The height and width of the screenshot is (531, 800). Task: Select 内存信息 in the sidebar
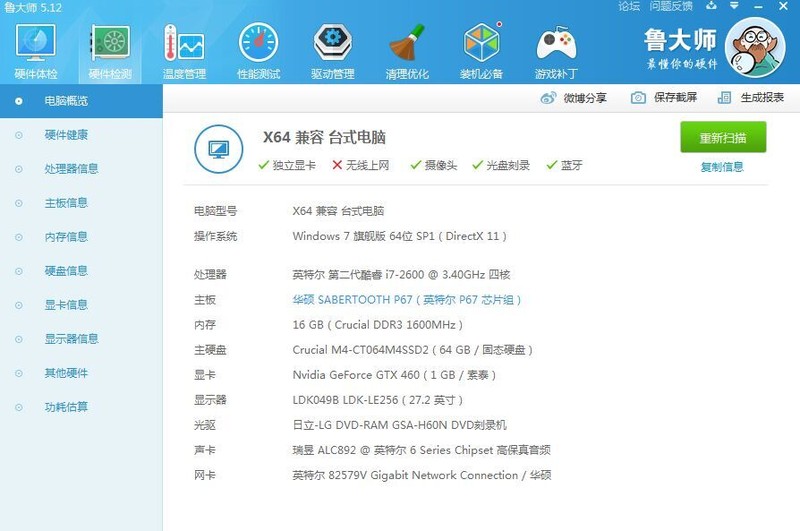(81, 237)
